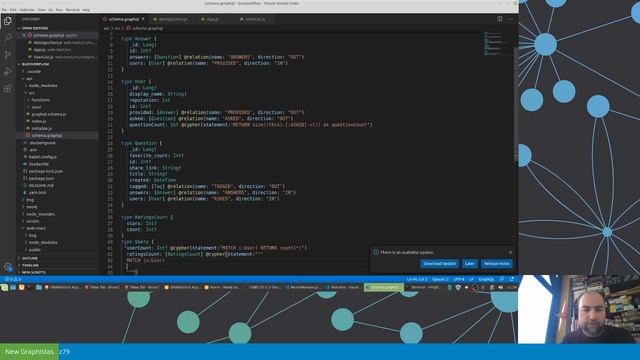
Task: Collapse the Open Editors section
Action: pos(35,28)
